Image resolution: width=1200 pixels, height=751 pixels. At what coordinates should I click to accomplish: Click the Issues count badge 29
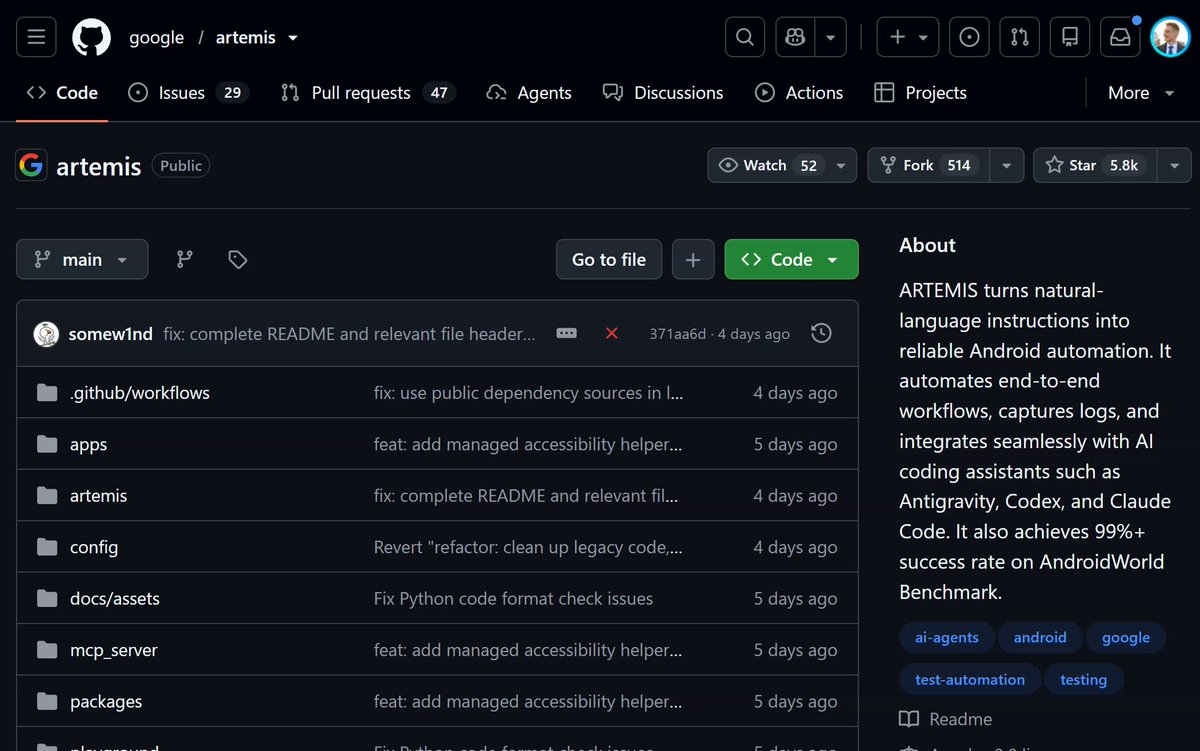click(x=232, y=92)
